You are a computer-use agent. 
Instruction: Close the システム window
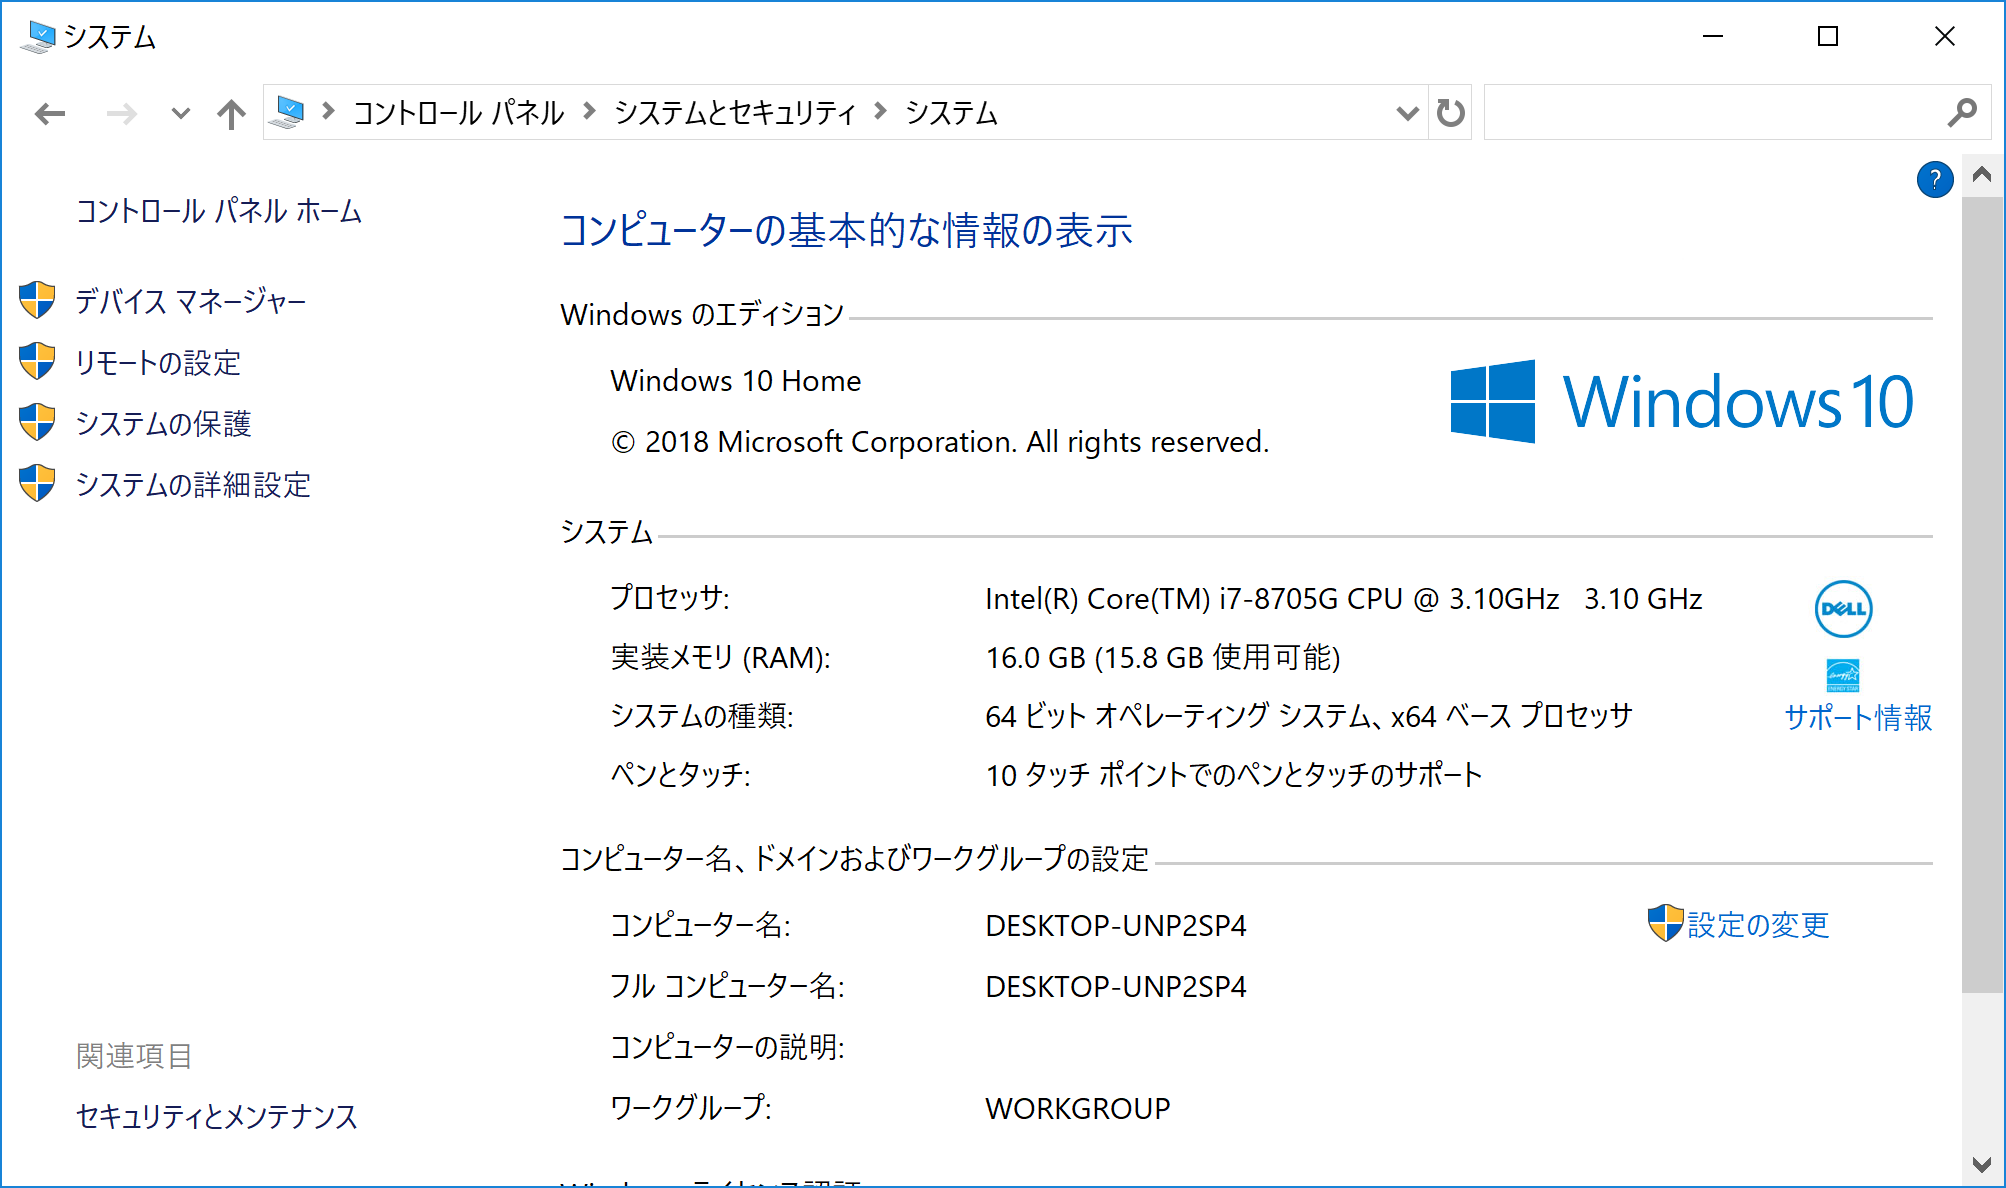pos(1945,36)
